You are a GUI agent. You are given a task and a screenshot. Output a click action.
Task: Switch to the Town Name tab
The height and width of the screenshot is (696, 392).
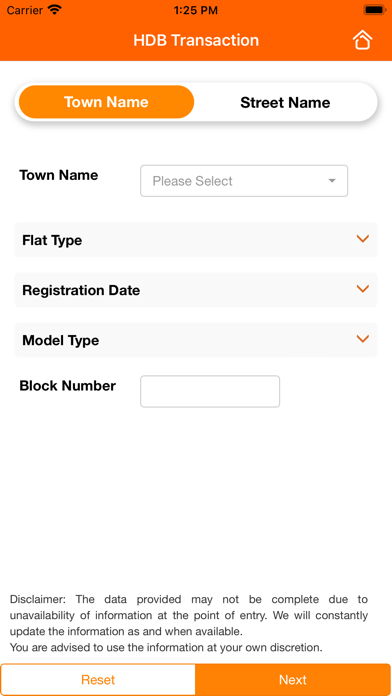pos(107,102)
